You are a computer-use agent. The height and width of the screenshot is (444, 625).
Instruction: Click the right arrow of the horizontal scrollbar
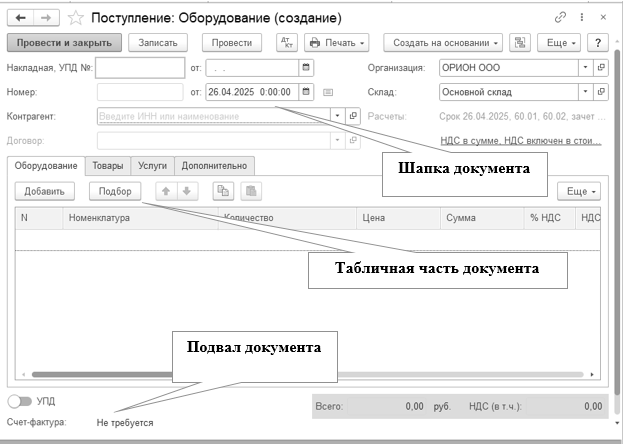coord(592,375)
